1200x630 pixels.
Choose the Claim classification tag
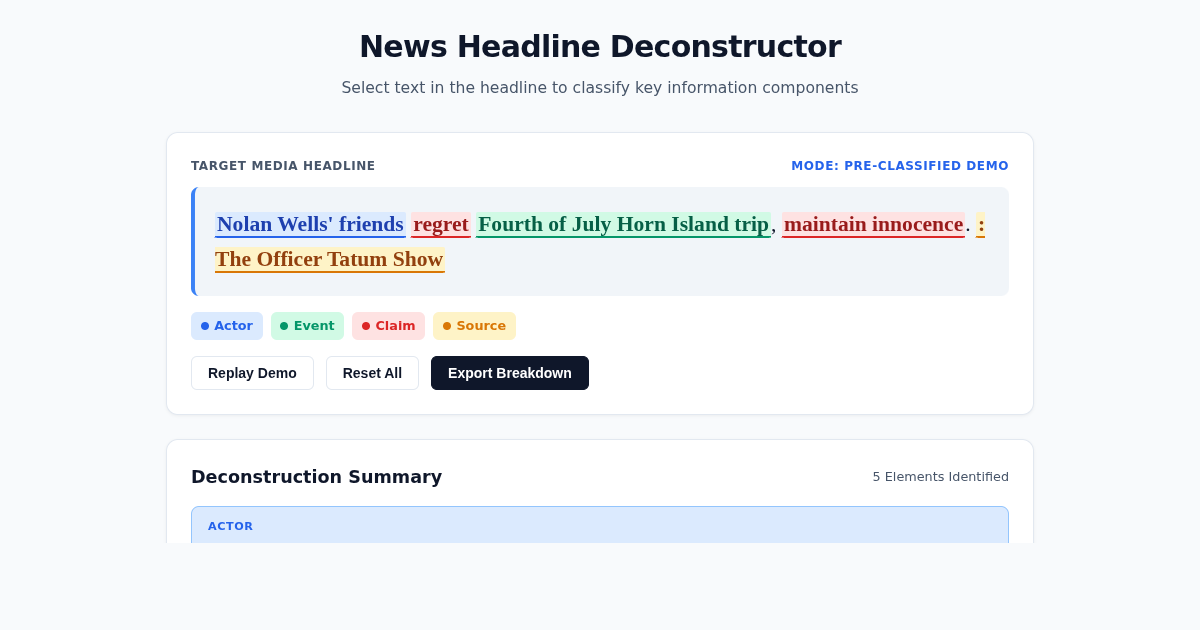388,326
